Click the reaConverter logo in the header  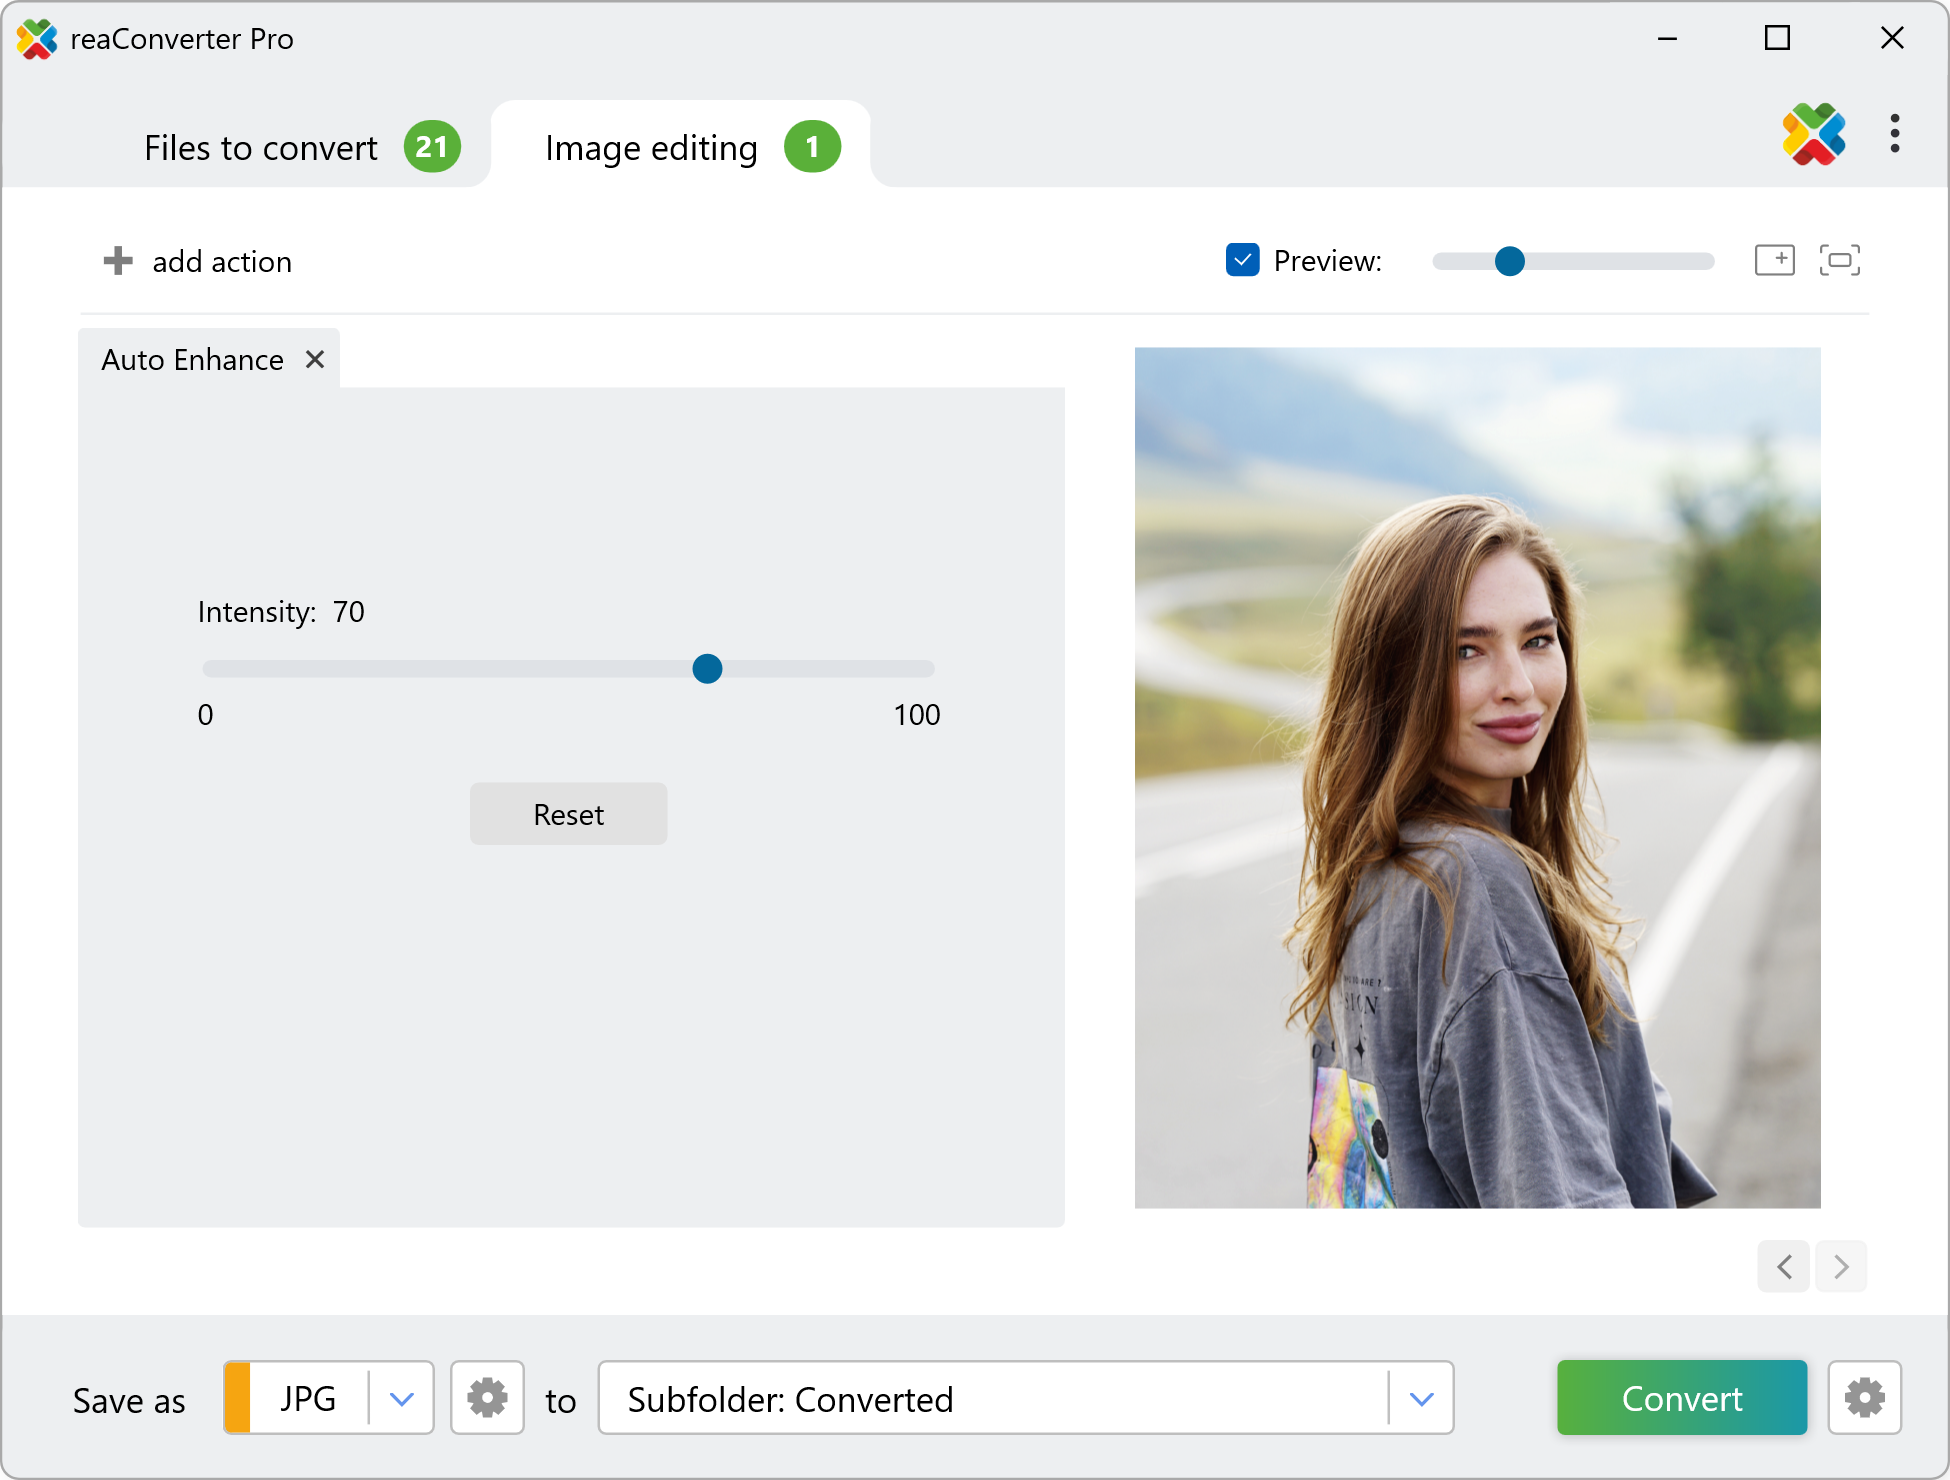pos(1813,134)
